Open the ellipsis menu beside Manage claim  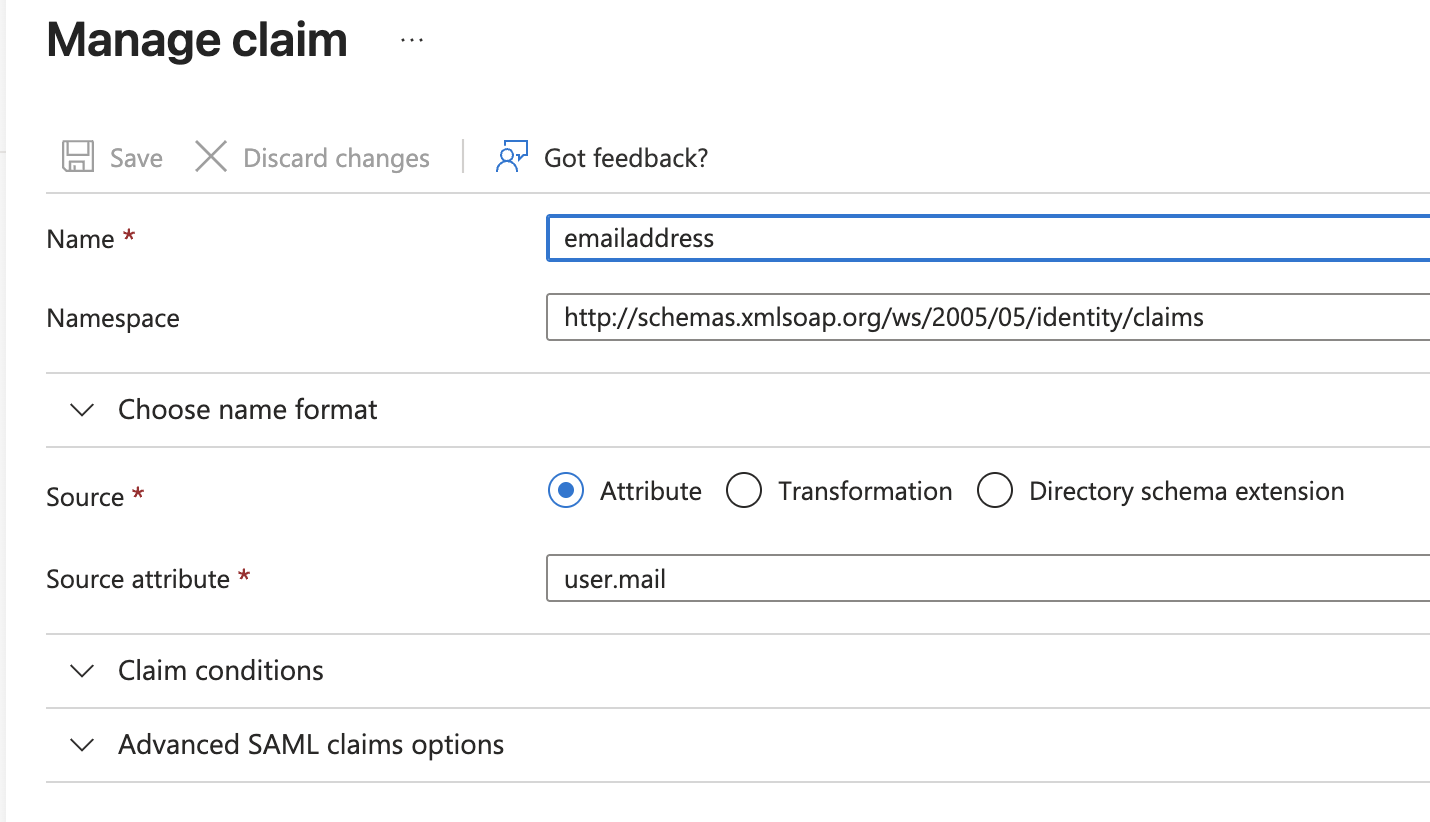point(411,41)
